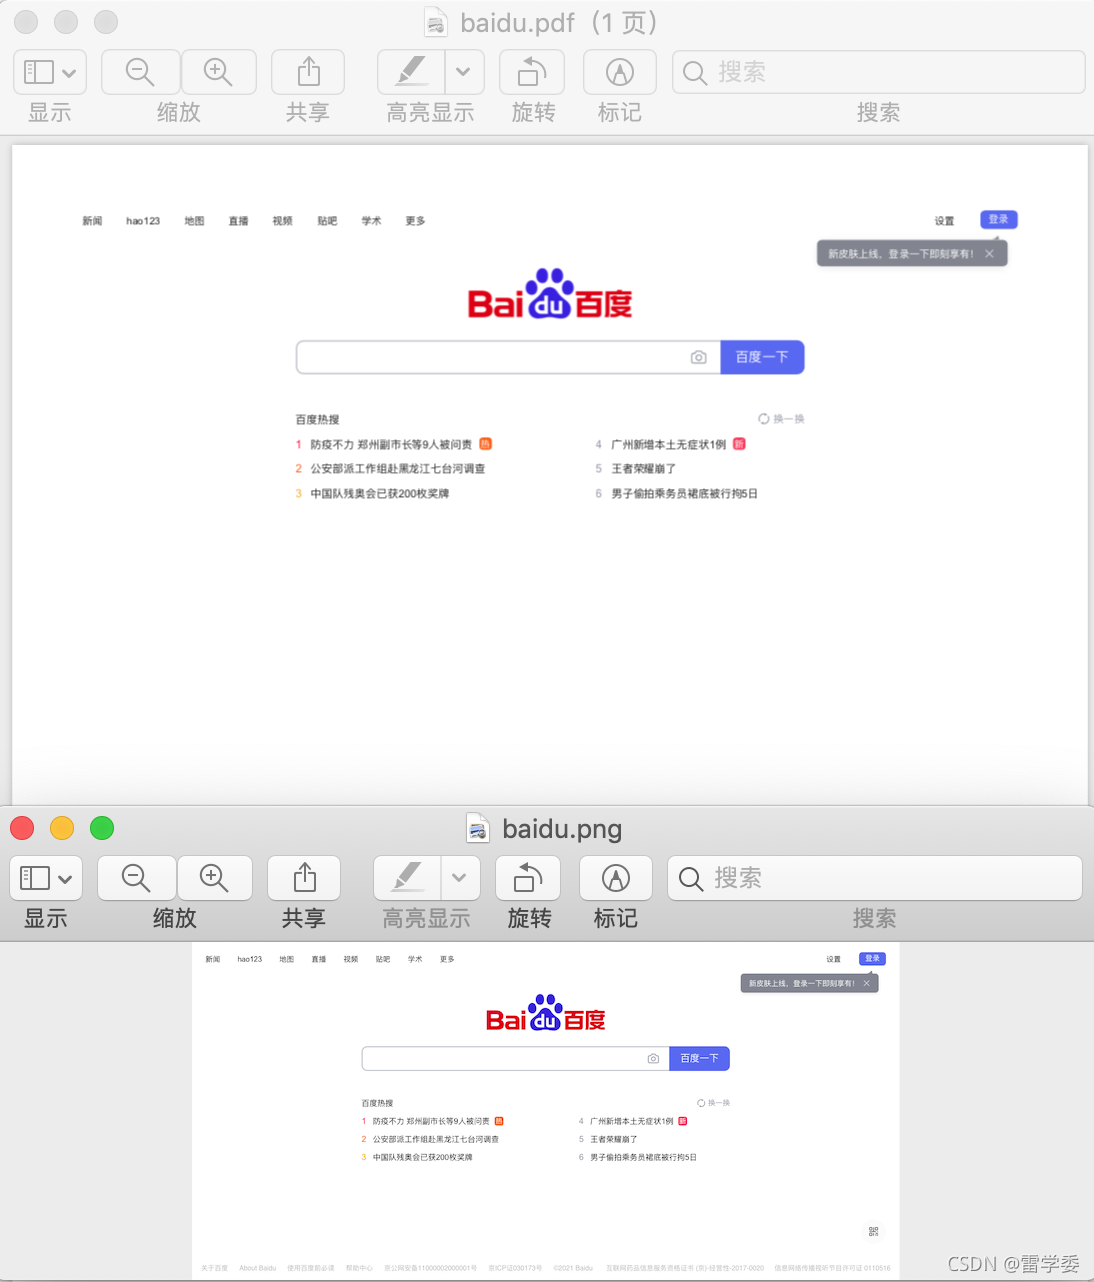Click the 登录 login button on Baidu page
This screenshot has height=1282, width=1094.
(998, 219)
